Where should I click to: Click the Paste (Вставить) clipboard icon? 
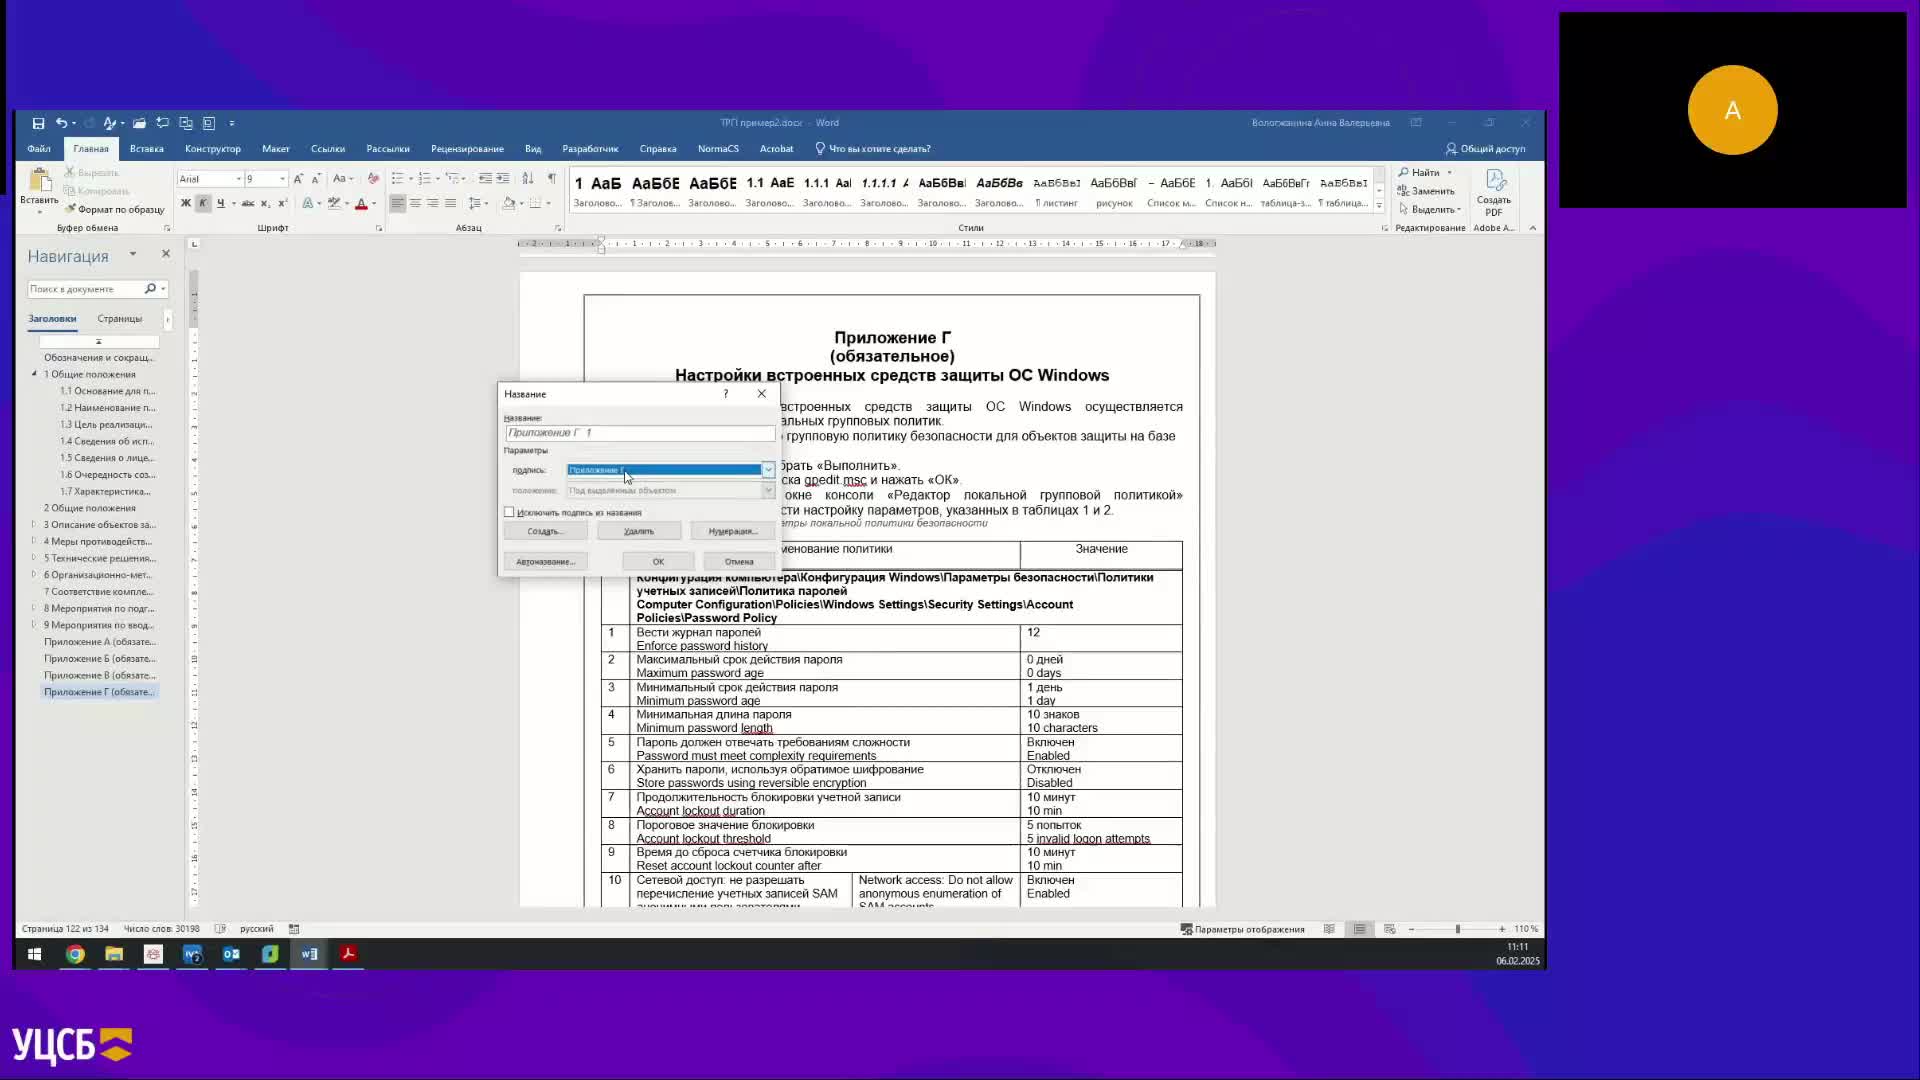point(40,180)
